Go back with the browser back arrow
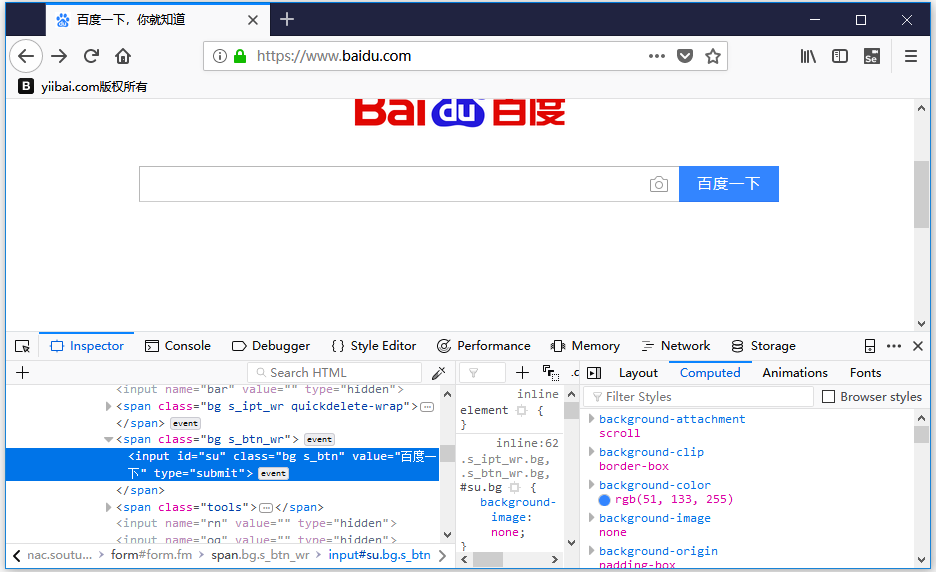 tap(26, 56)
